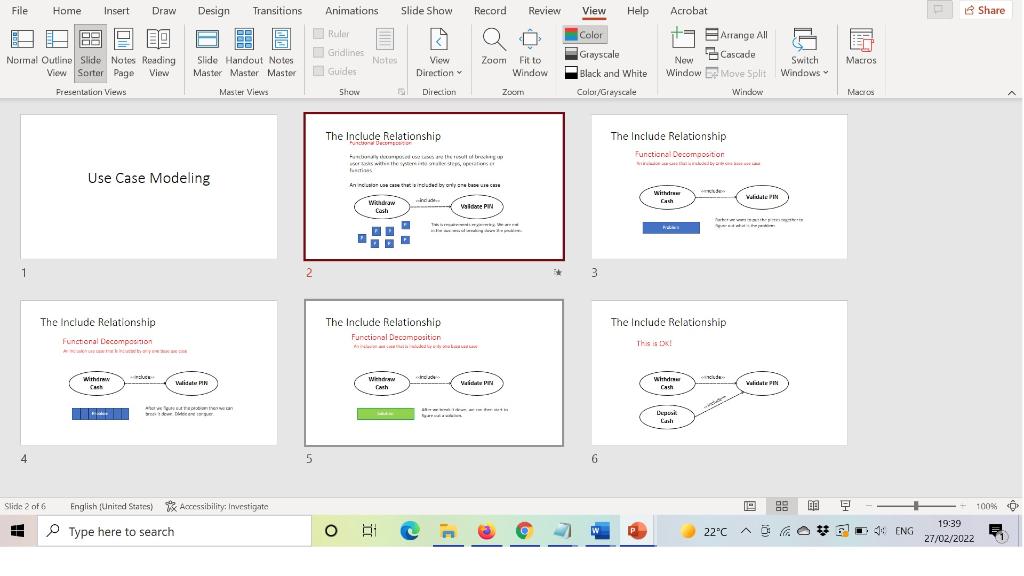Open Slide Master view
The width and height of the screenshot is (1024, 576).
tap(207, 53)
